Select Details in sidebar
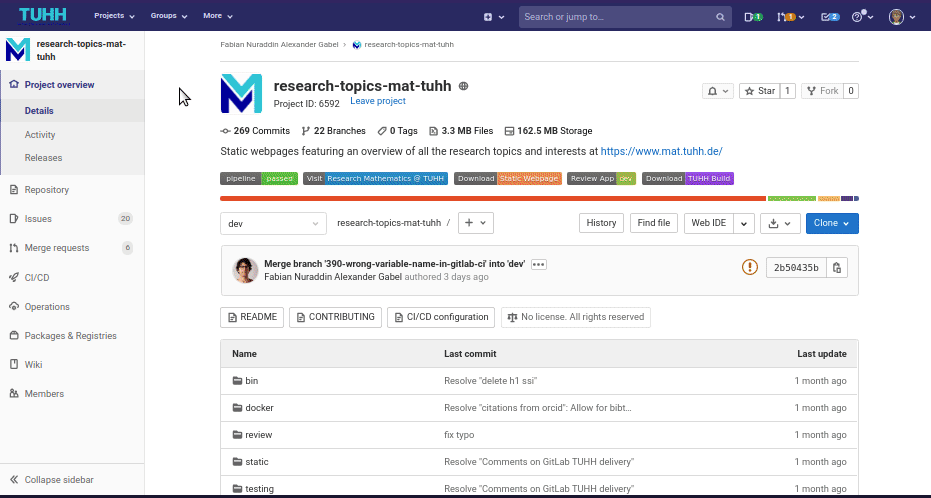The height and width of the screenshot is (498, 931). [72, 111]
